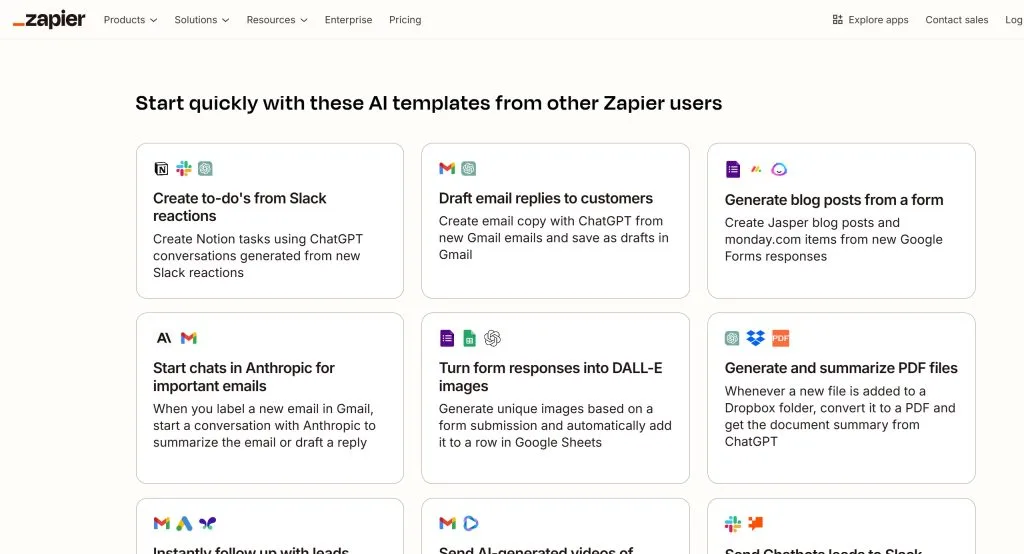Click the Slack icon in to-do's card
Image resolution: width=1024 pixels, height=554 pixels.
pyautogui.click(x=184, y=169)
